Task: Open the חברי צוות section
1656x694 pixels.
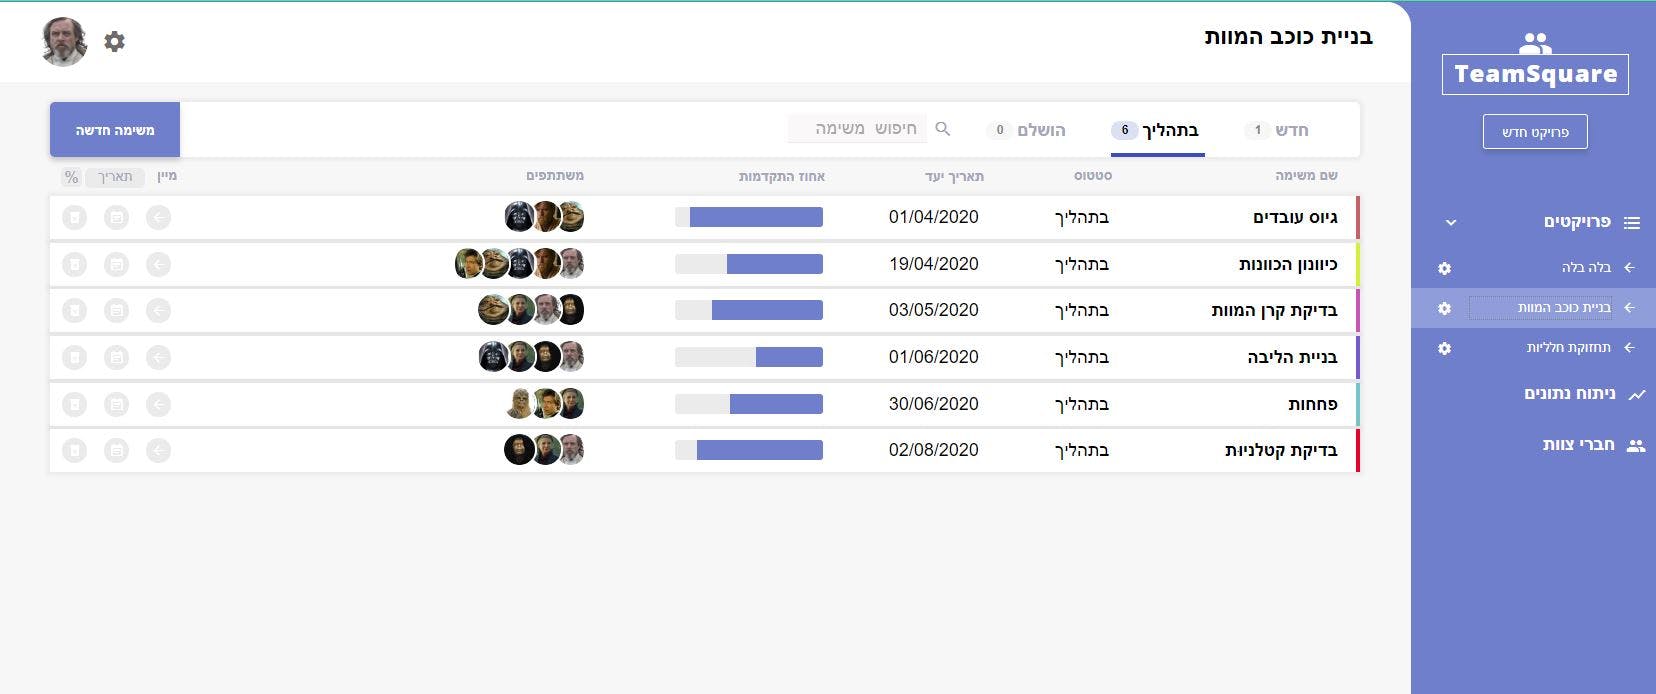Action: [x=1578, y=445]
